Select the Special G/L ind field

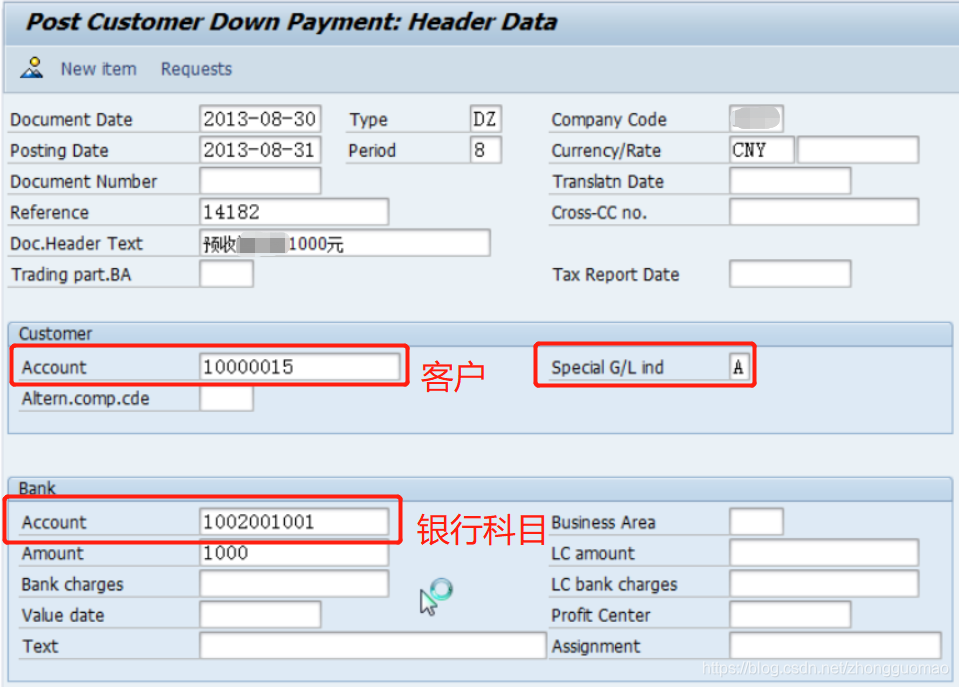pyautogui.click(x=739, y=367)
